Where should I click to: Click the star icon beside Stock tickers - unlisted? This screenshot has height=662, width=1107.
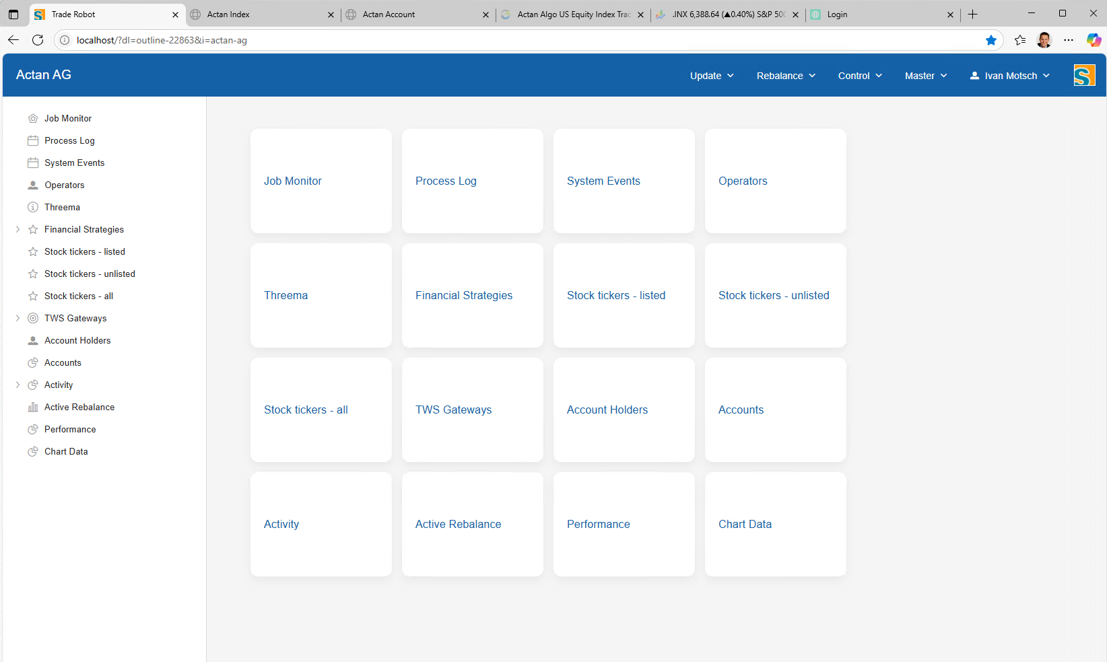pyautogui.click(x=32, y=274)
